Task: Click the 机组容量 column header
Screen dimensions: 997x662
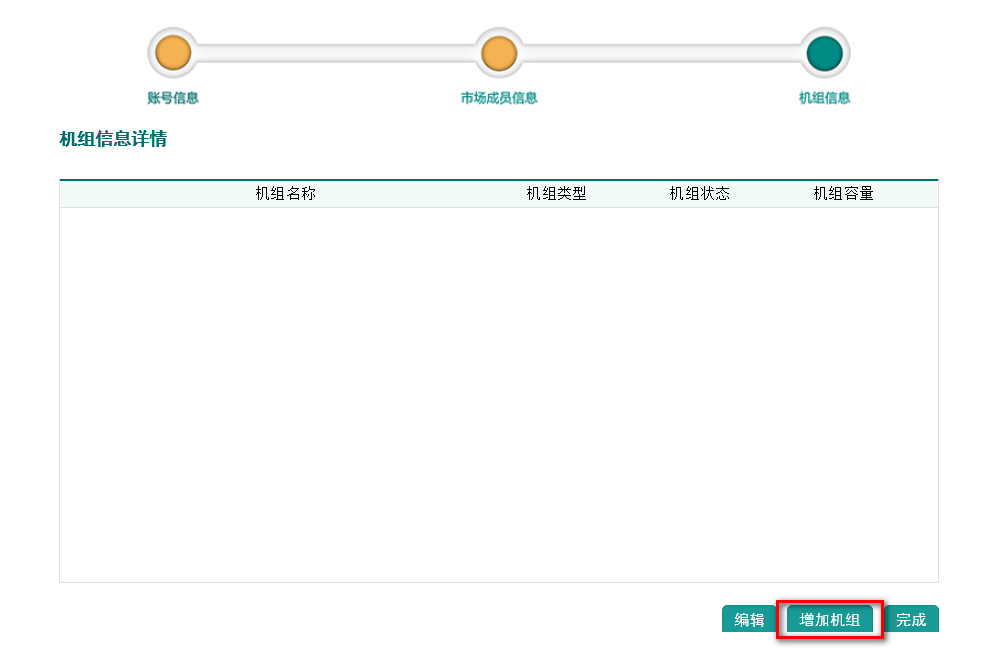Action: tap(843, 194)
